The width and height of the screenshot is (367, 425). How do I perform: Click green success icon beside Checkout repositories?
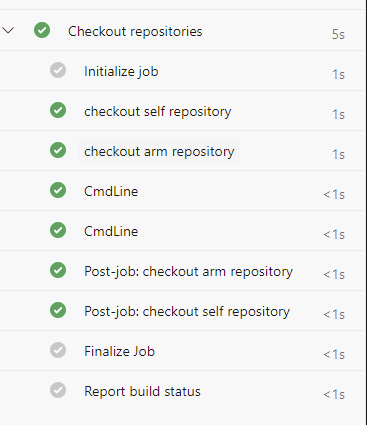[x=42, y=30]
